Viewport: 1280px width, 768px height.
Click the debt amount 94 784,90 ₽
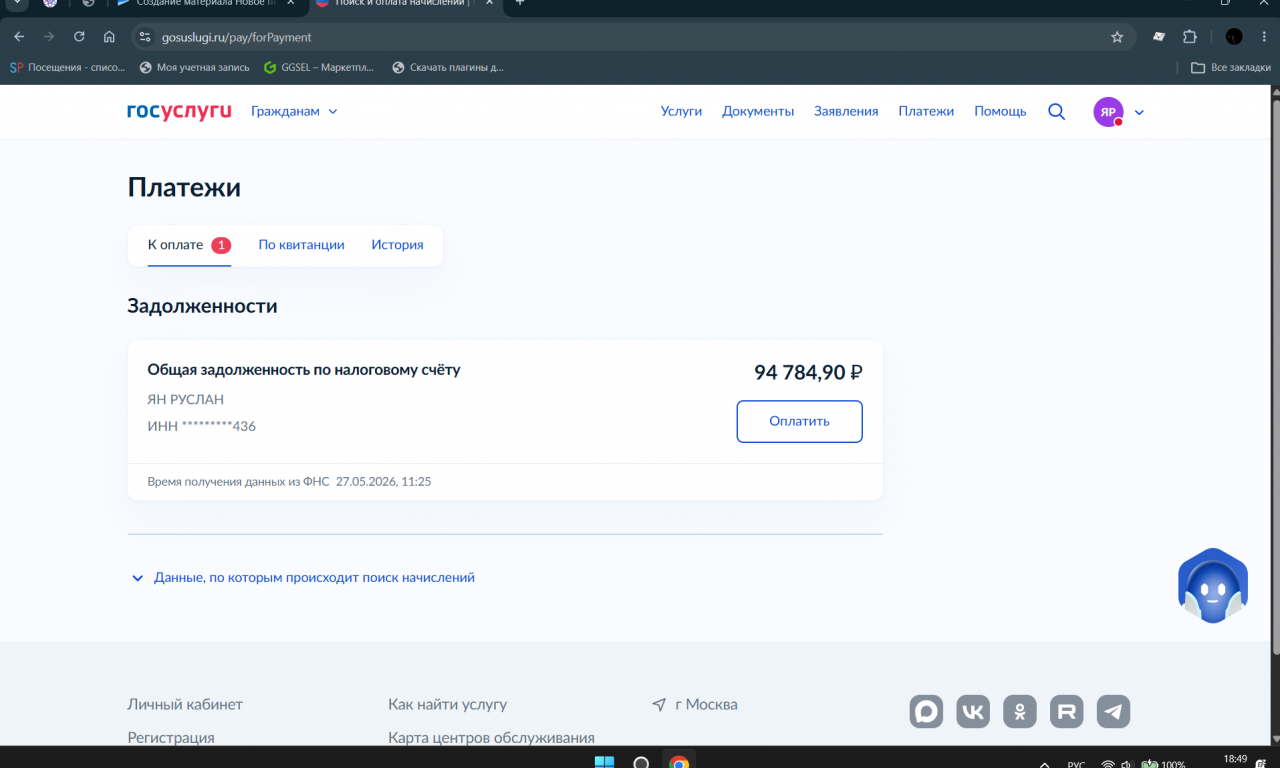tap(808, 373)
